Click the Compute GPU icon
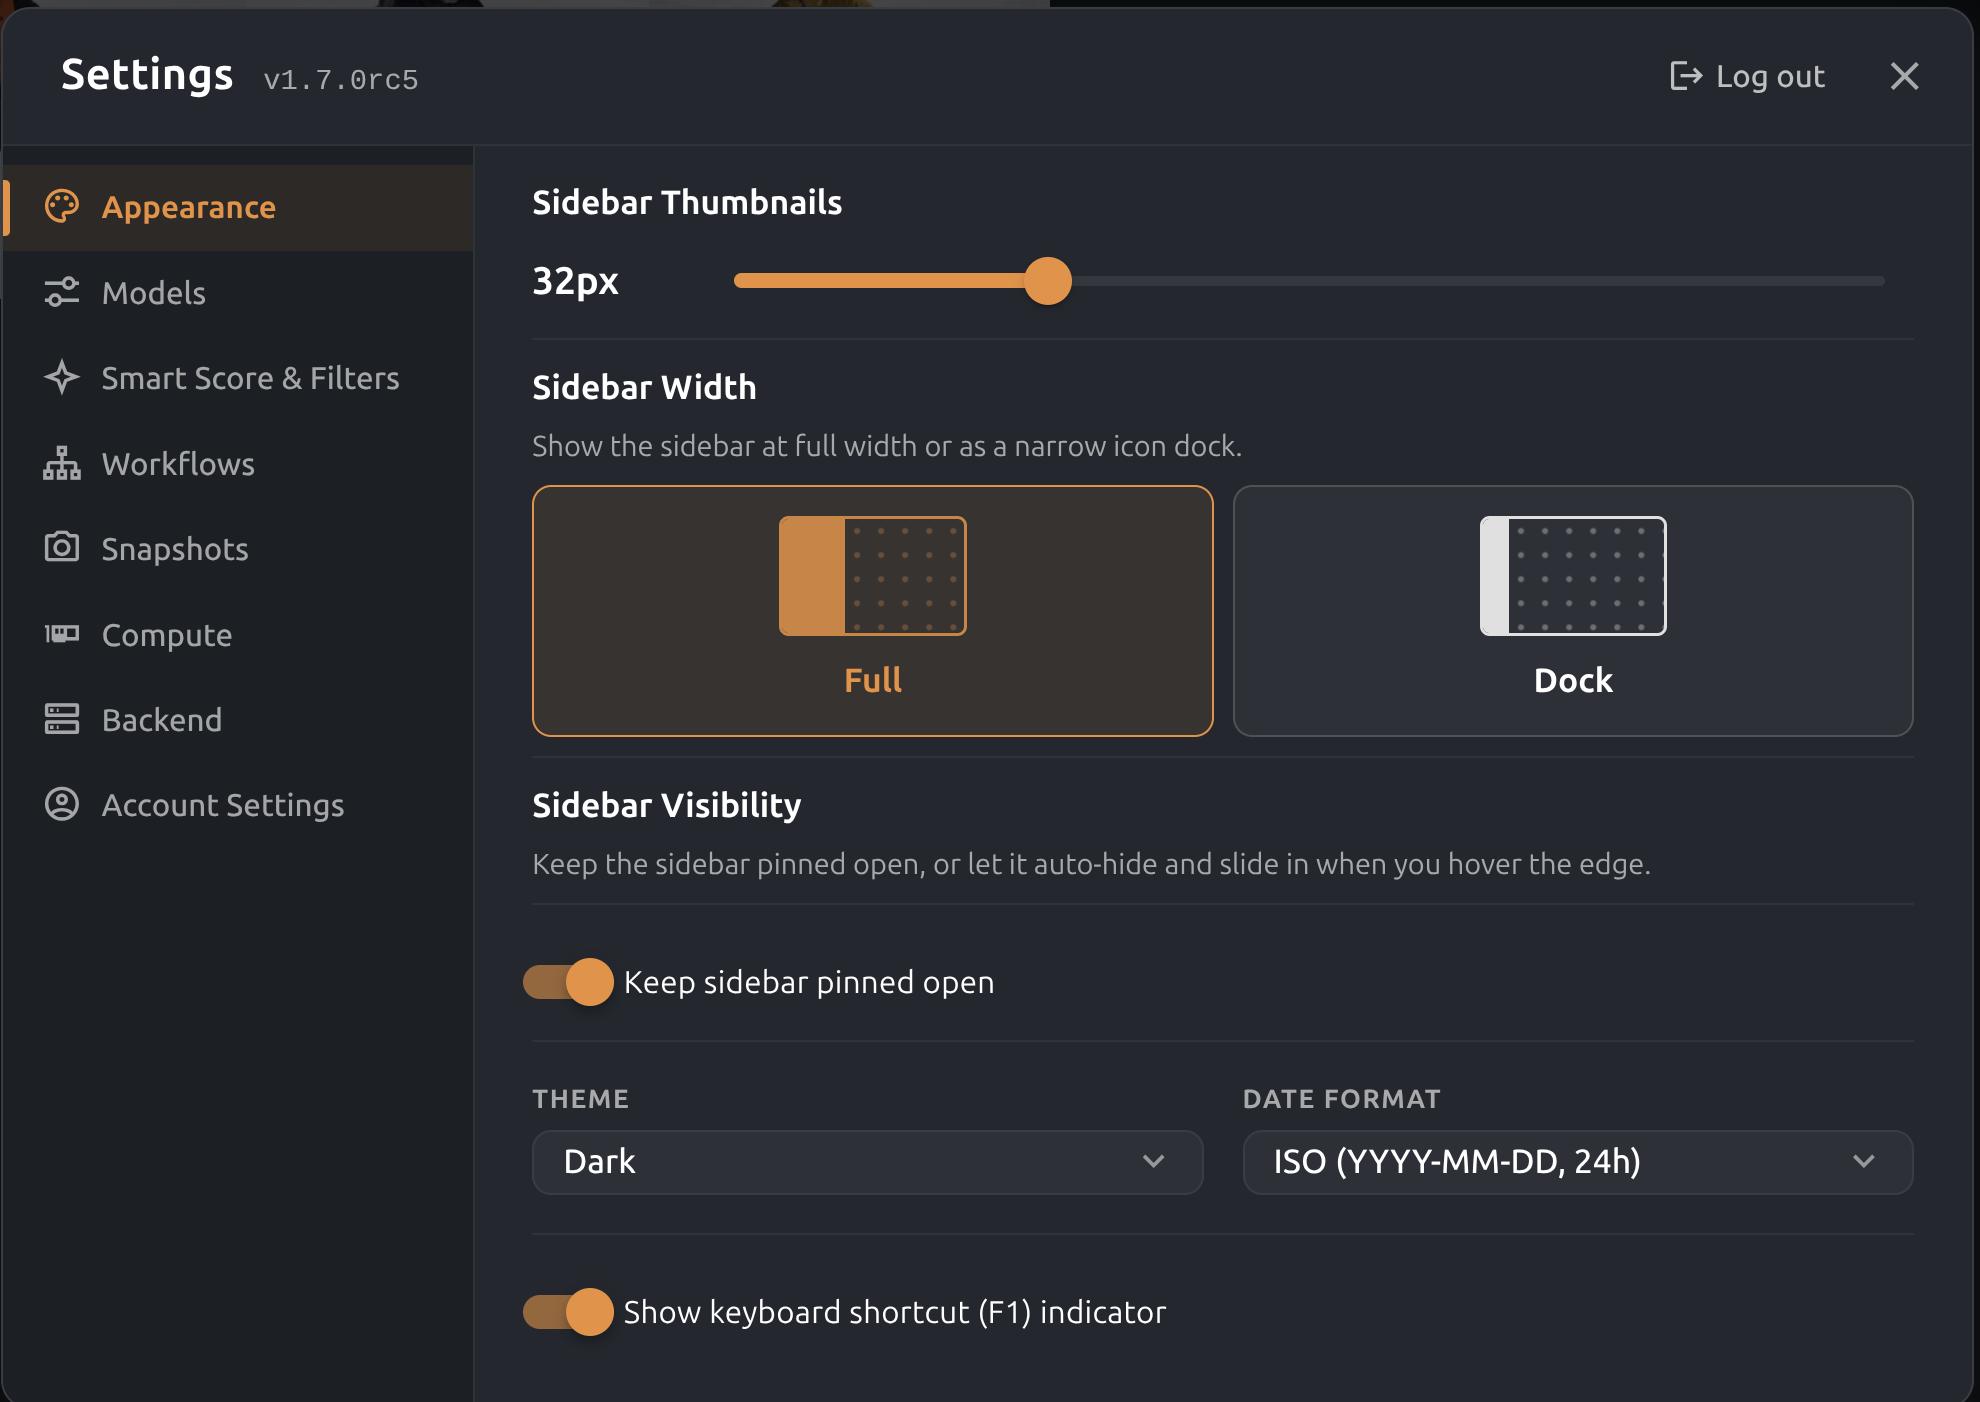This screenshot has width=1980, height=1402. coord(62,634)
